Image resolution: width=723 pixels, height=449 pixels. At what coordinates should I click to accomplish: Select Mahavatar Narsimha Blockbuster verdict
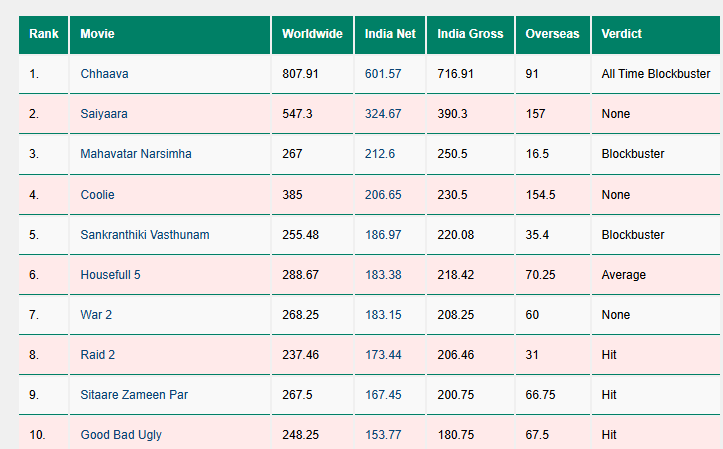[633, 154]
